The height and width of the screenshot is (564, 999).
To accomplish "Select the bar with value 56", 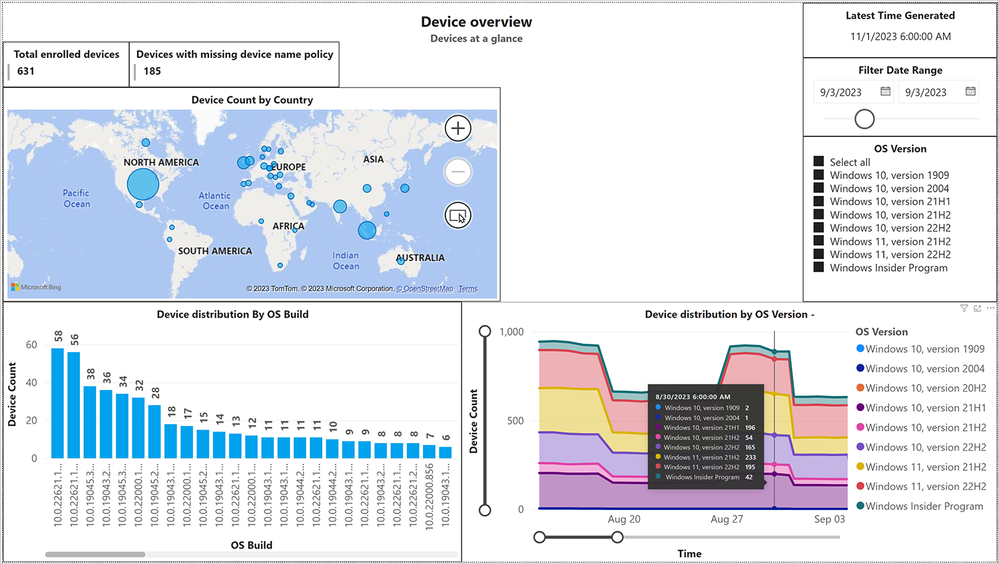I will click(74, 405).
